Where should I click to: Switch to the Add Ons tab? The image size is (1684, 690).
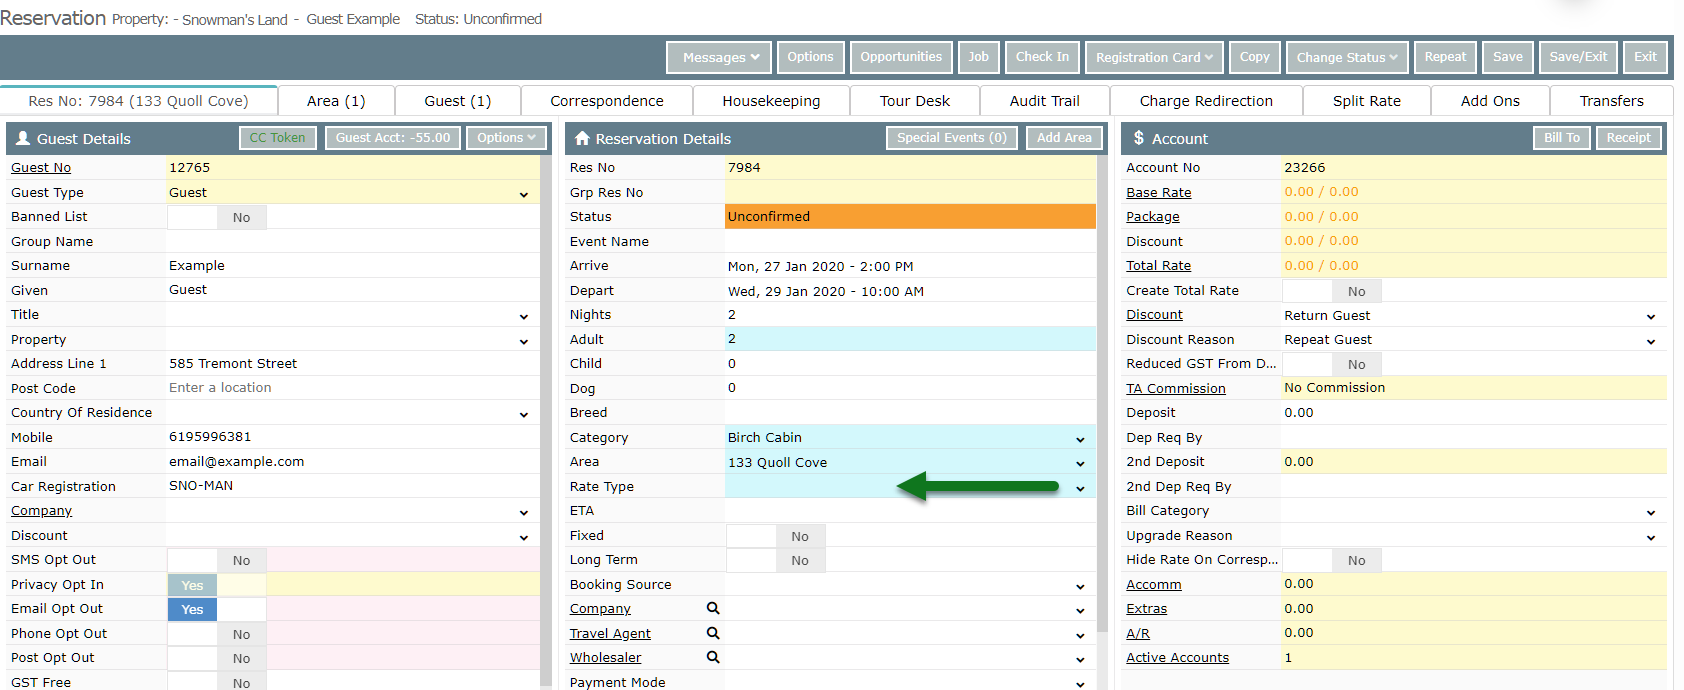point(1490,101)
